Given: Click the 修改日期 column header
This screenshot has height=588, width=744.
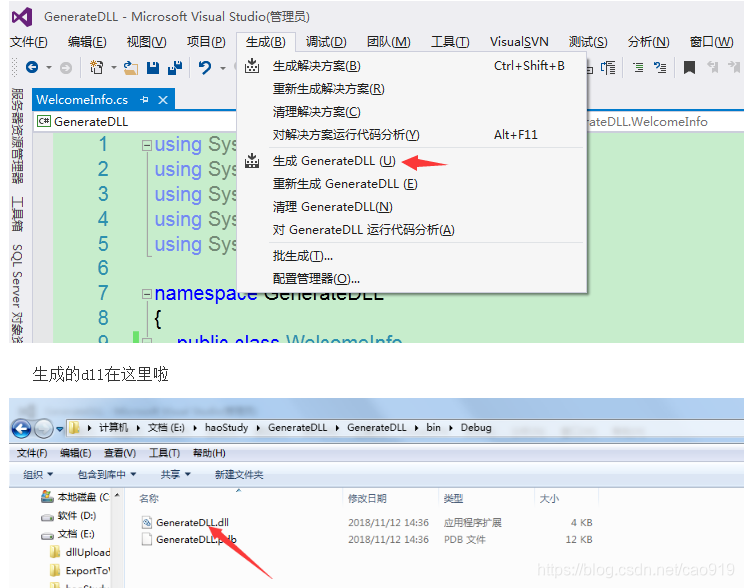Looking at the screenshot, I should 367,498.
